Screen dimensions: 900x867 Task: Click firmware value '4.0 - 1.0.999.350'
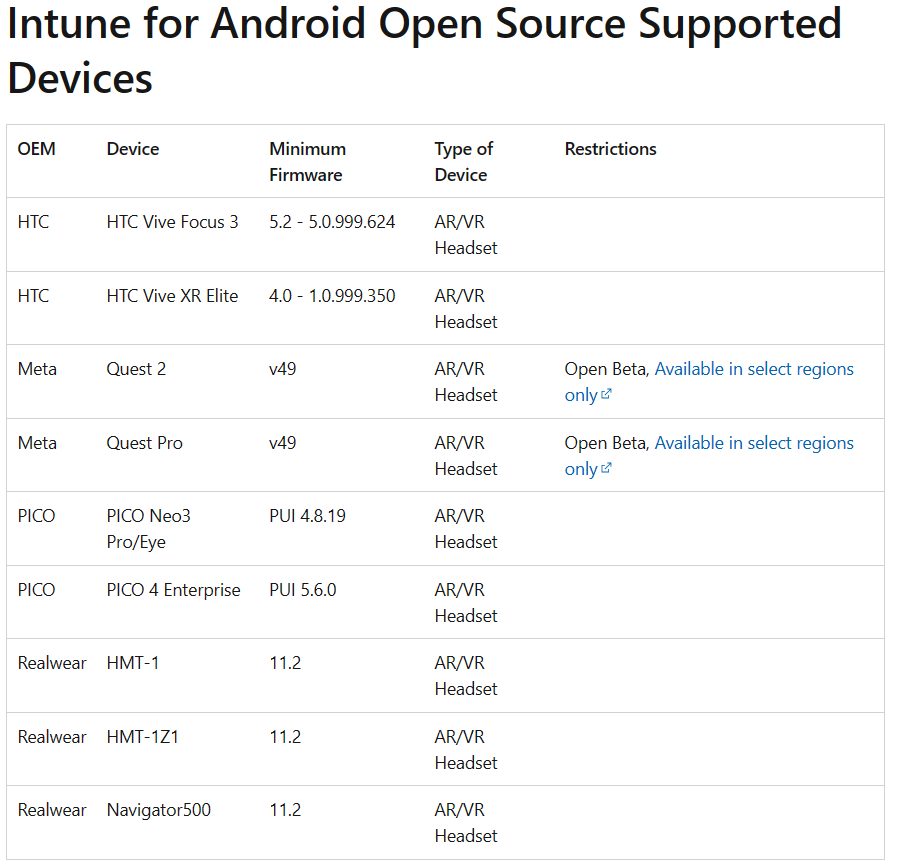(x=332, y=296)
